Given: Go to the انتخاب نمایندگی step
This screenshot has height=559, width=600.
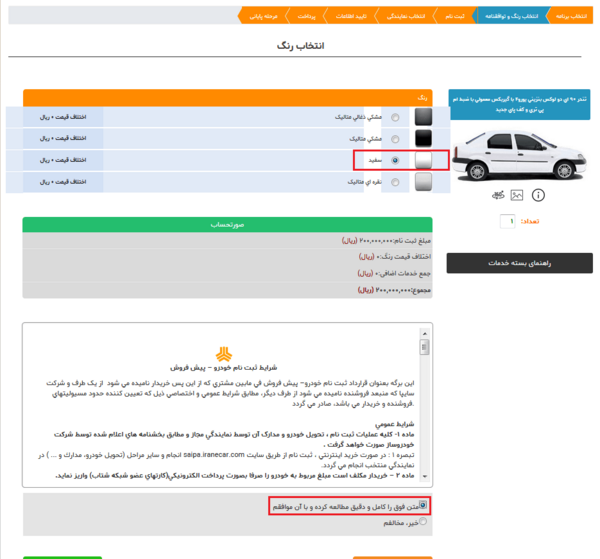Looking at the screenshot, I should pyautogui.click(x=406, y=16).
